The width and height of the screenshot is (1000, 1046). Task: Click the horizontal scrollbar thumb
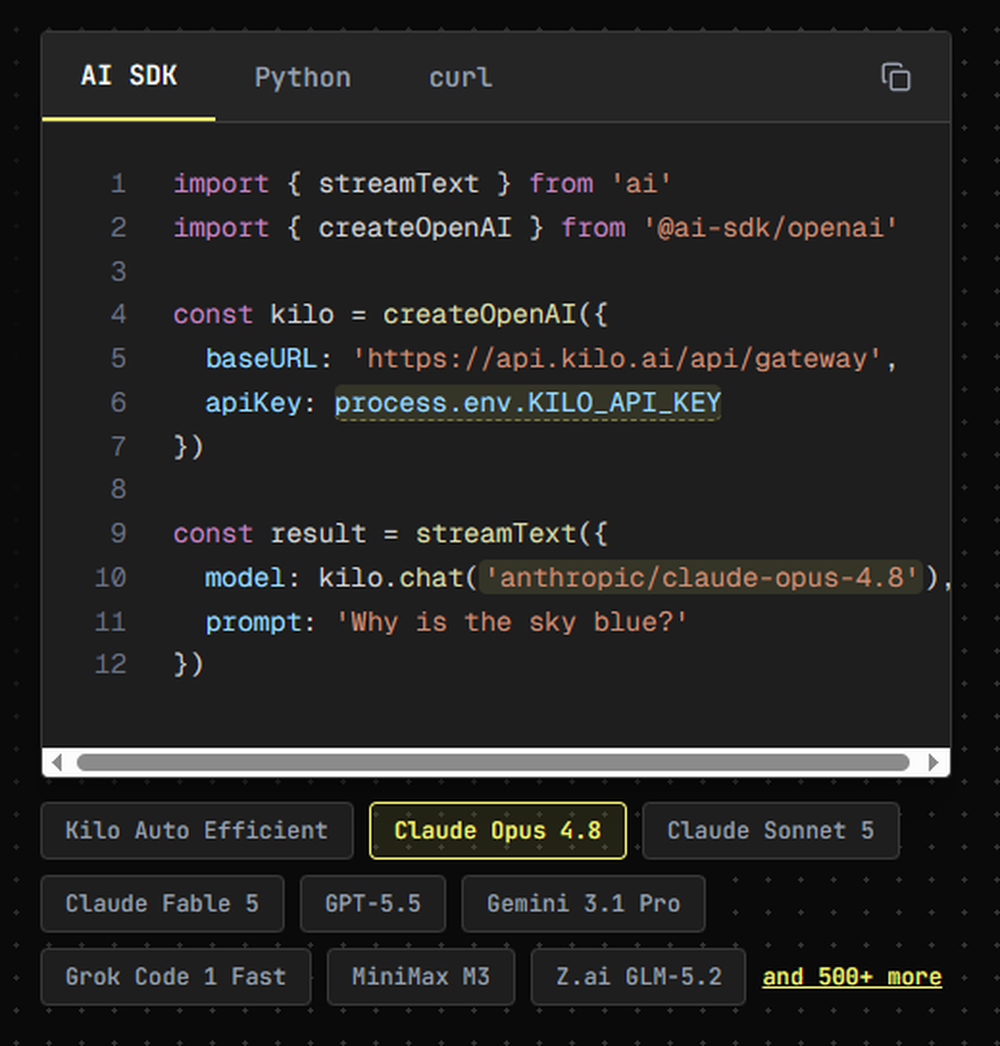point(493,762)
